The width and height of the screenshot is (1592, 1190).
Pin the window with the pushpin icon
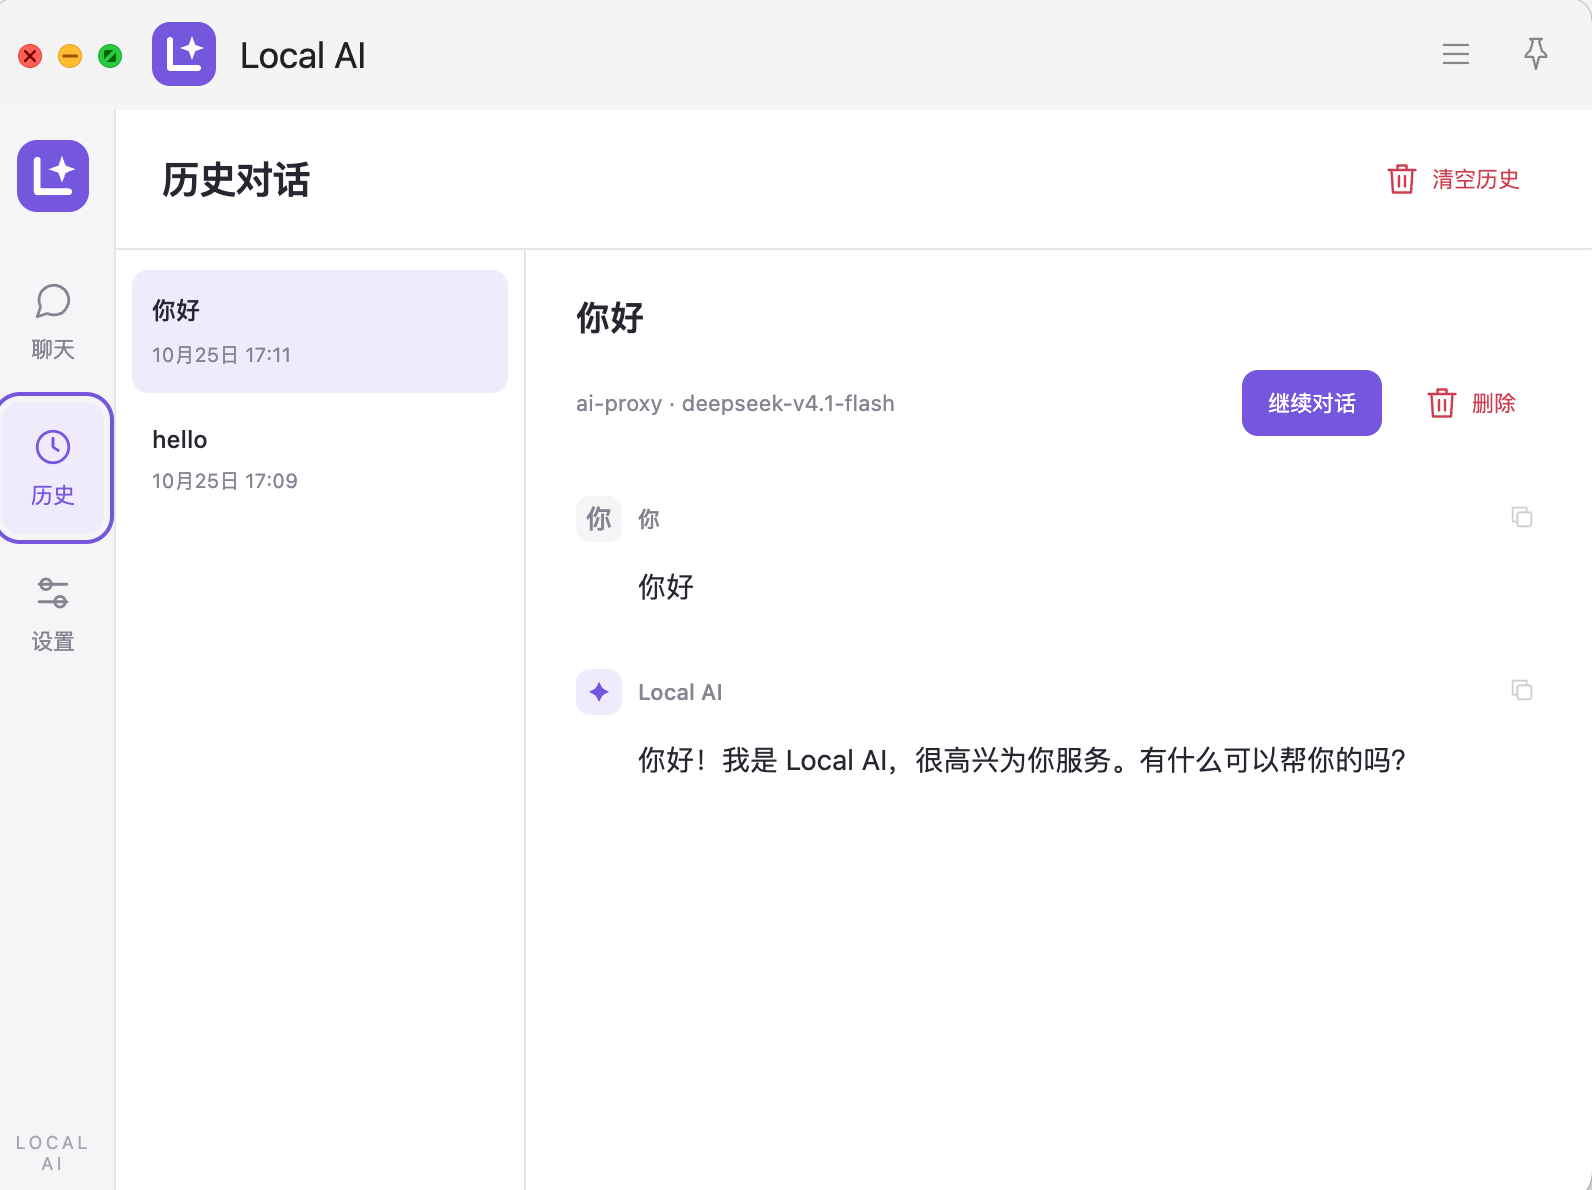[x=1536, y=54]
